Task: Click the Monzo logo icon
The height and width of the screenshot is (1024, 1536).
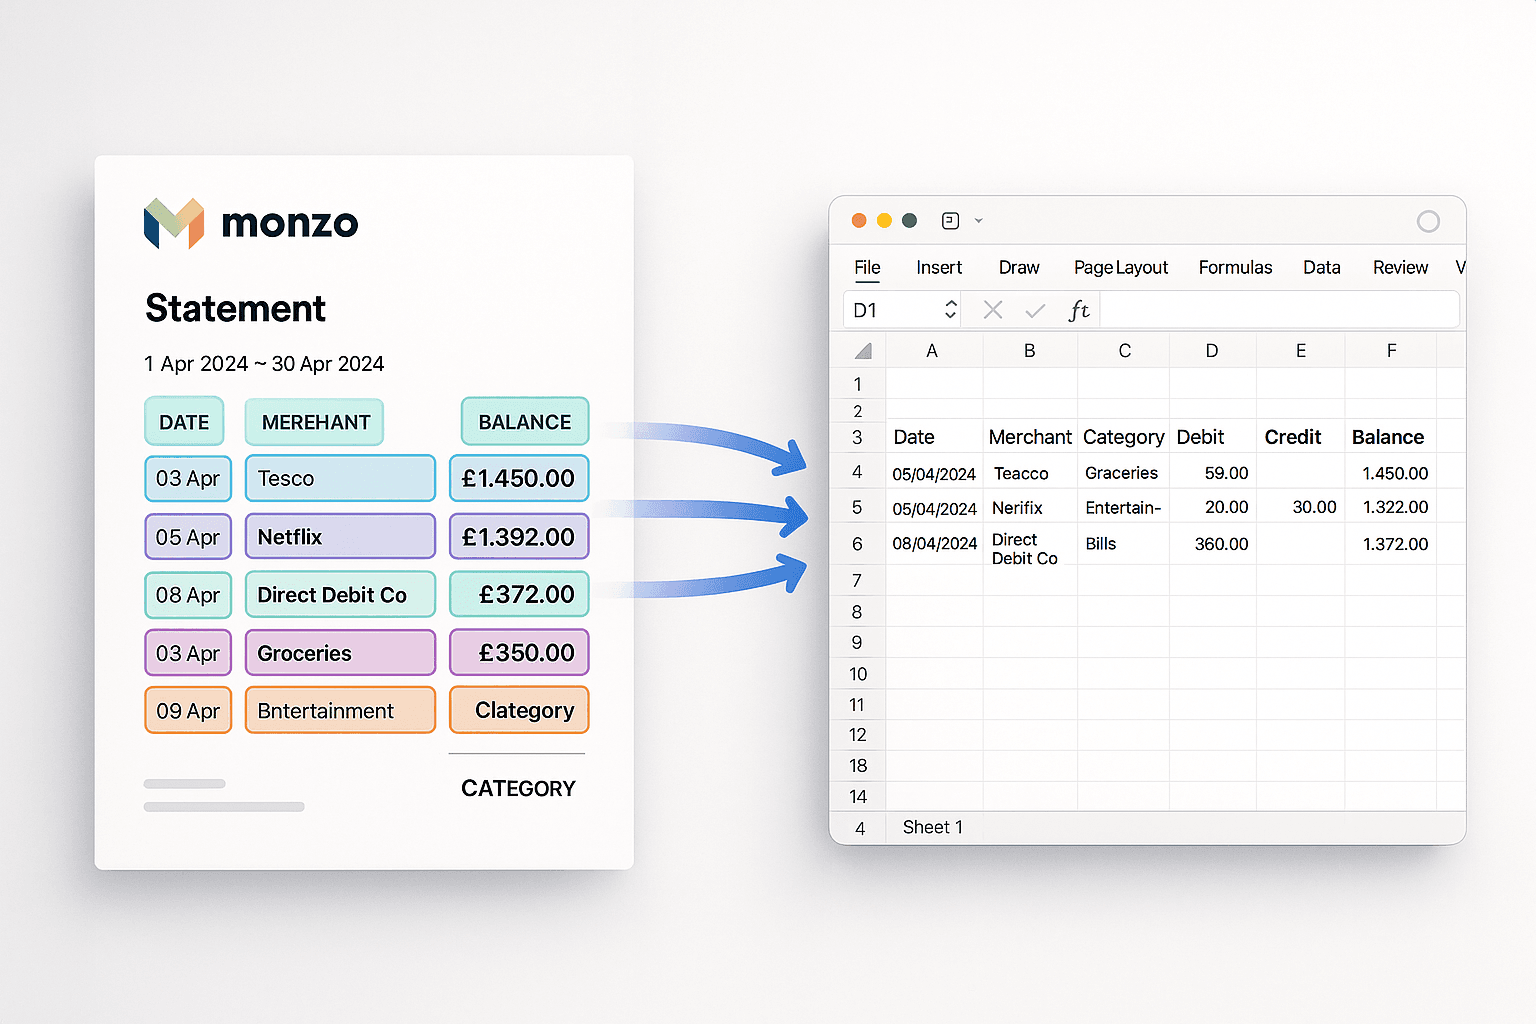Action: click(x=174, y=223)
